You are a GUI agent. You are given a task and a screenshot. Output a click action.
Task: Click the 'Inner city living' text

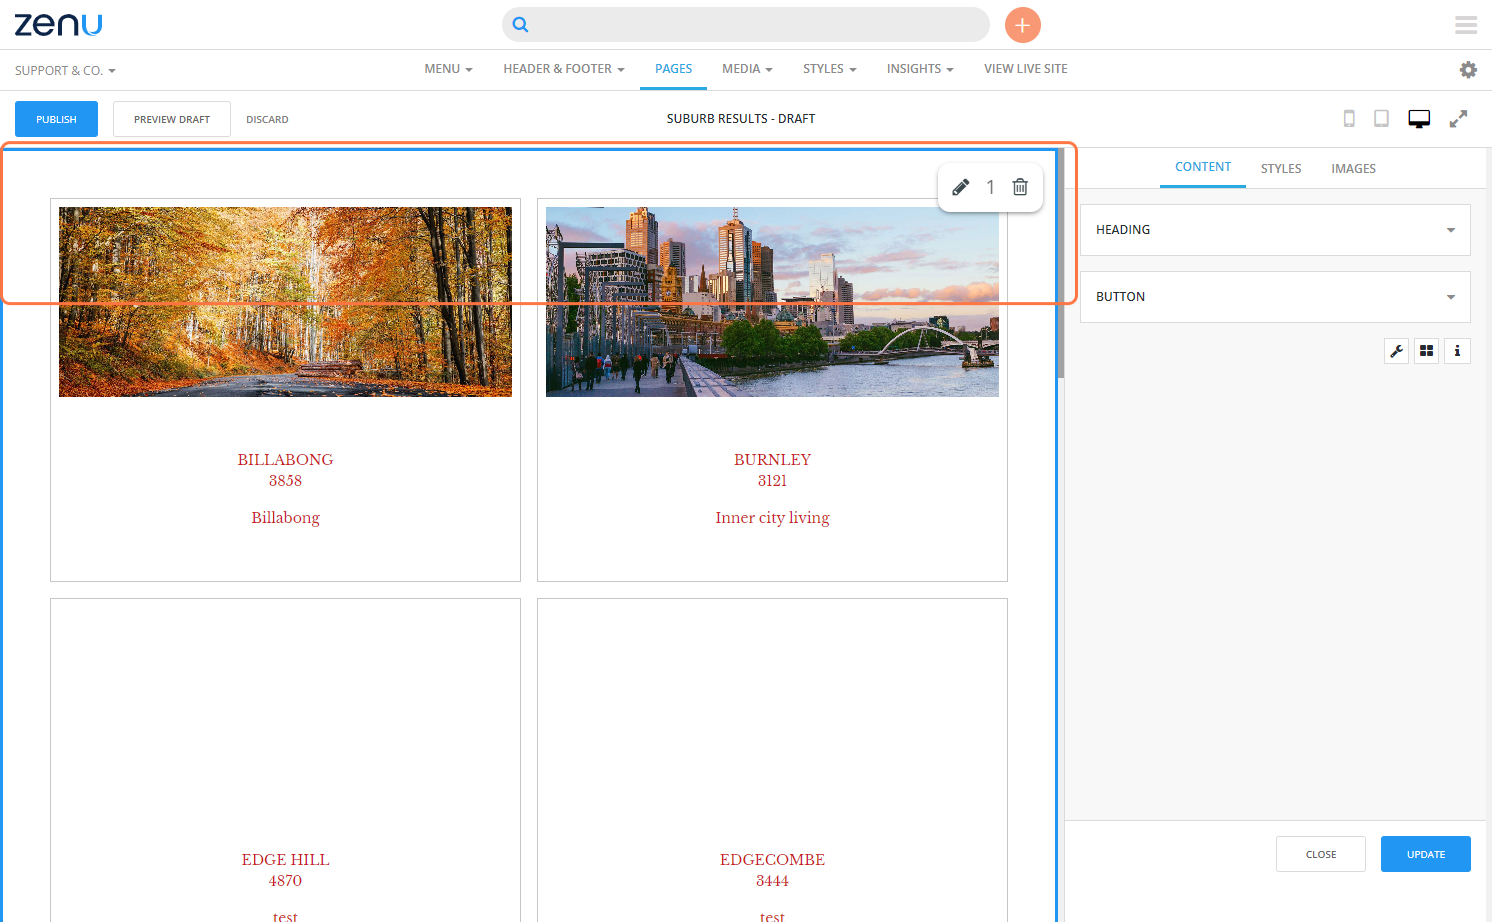click(x=772, y=518)
